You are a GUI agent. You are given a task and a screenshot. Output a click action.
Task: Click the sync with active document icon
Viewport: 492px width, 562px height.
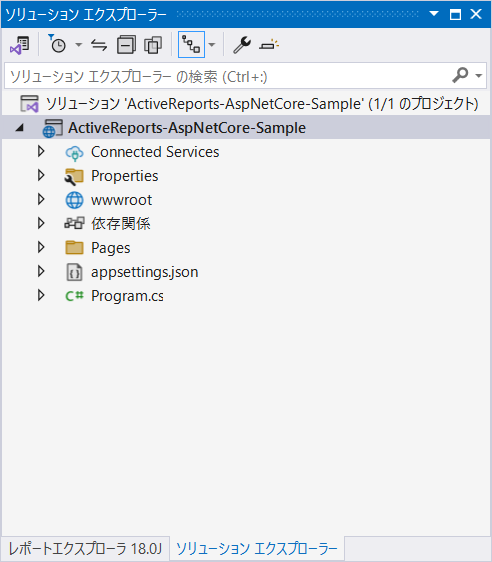click(99, 45)
